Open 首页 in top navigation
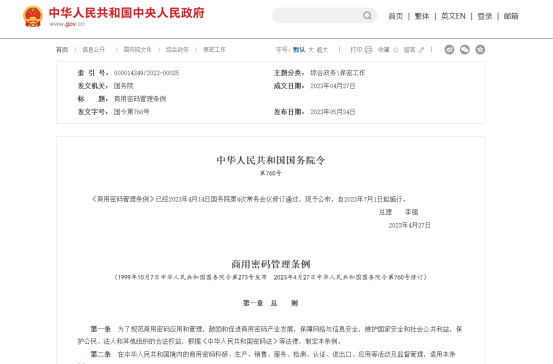Viewport: 553px width, 364px height. pos(396,16)
